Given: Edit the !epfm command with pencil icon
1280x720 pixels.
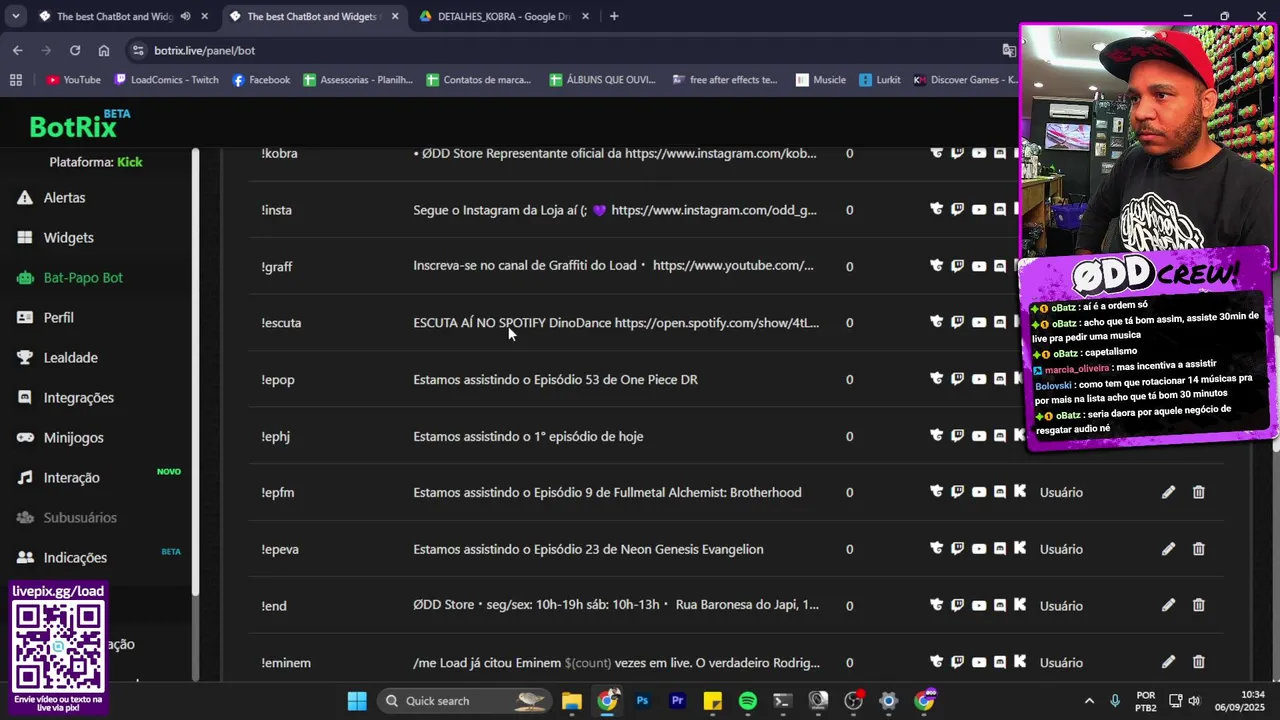Looking at the screenshot, I should point(1168,492).
